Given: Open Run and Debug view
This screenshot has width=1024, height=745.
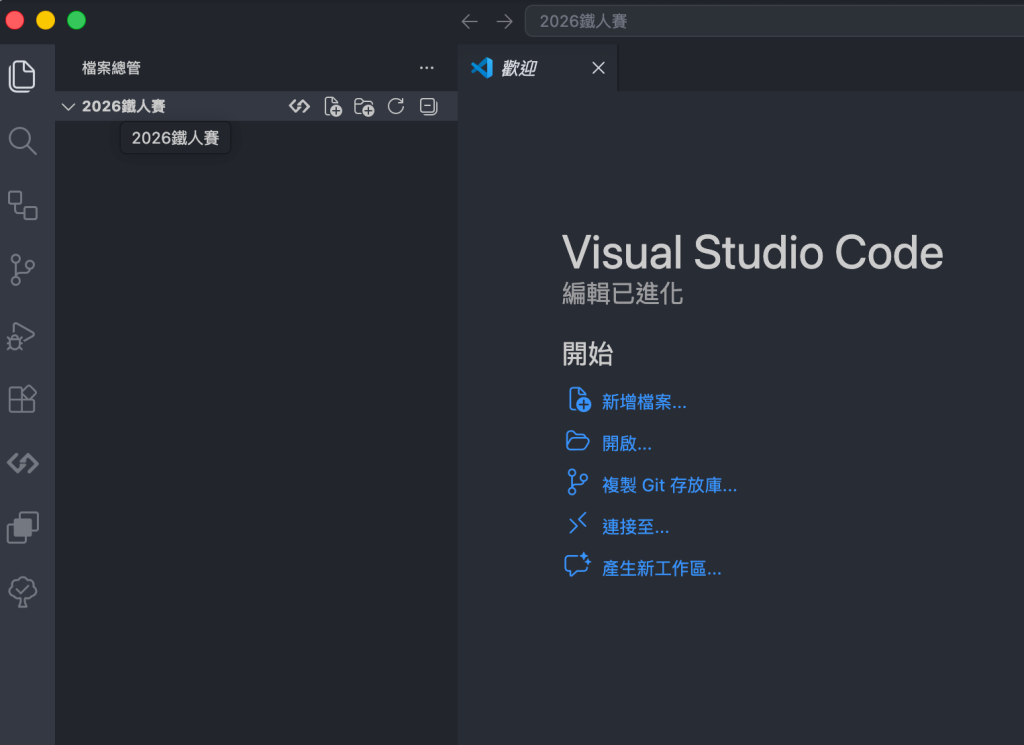Looking at the screenshot, I should pos(22,336).
